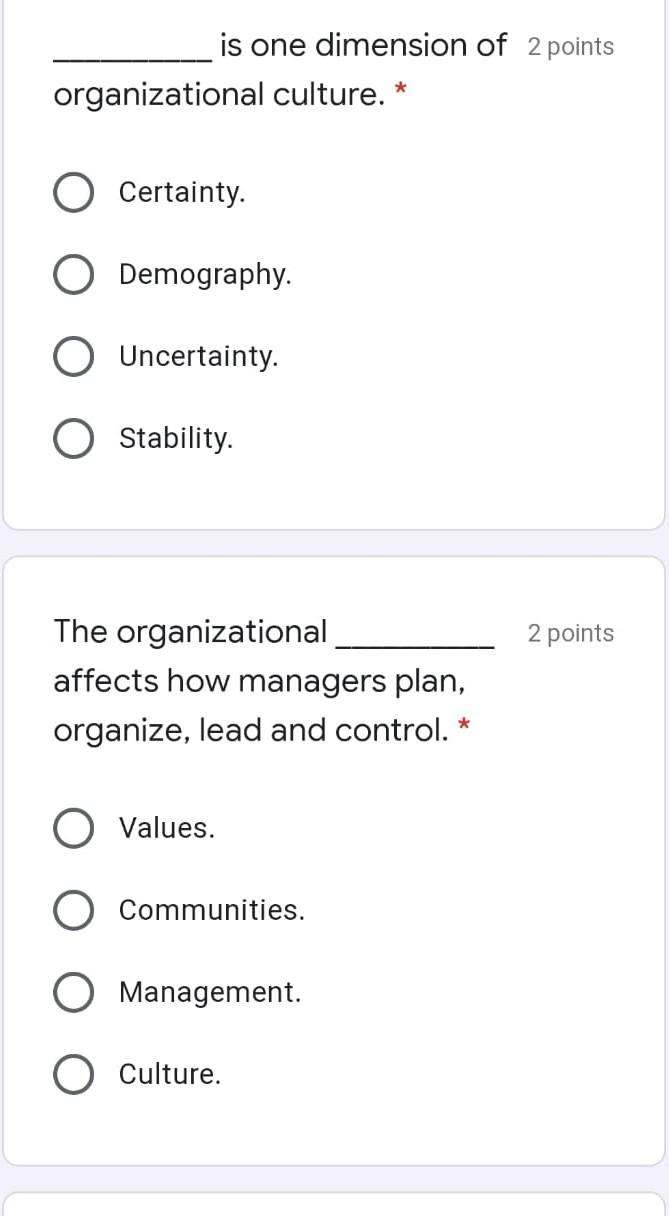Tap the "Uncertainty." option label text
Image resolution: width=669 pixels, height=1216 pixels.
198,356
